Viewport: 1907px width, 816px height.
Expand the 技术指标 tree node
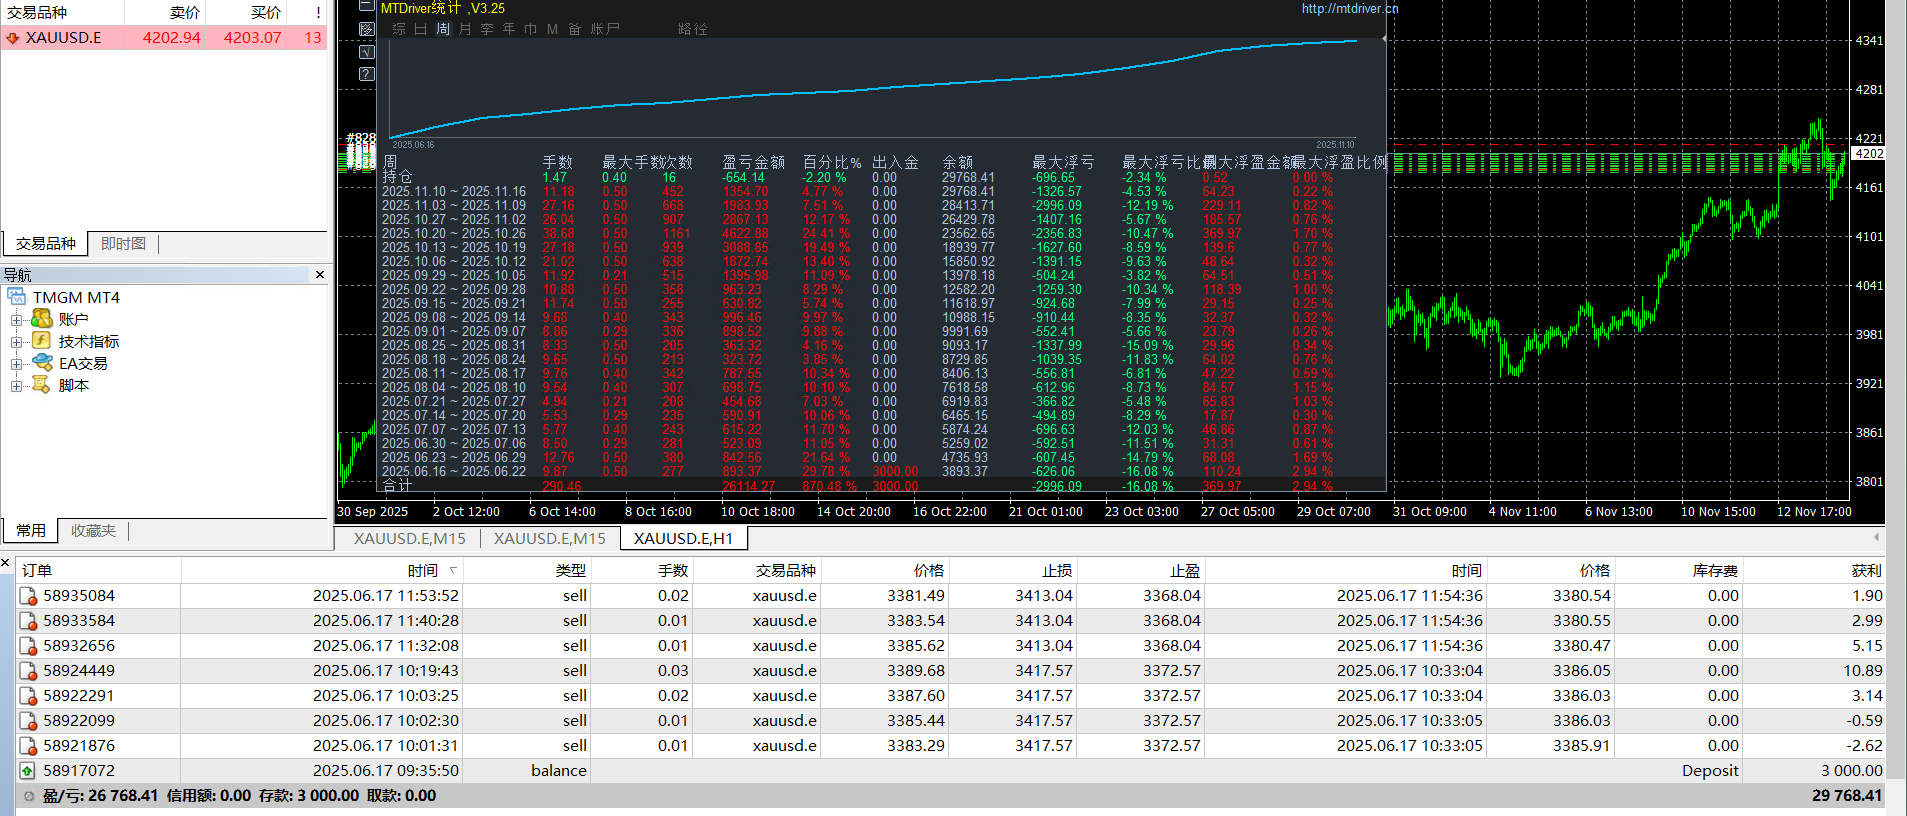point(16,342)
